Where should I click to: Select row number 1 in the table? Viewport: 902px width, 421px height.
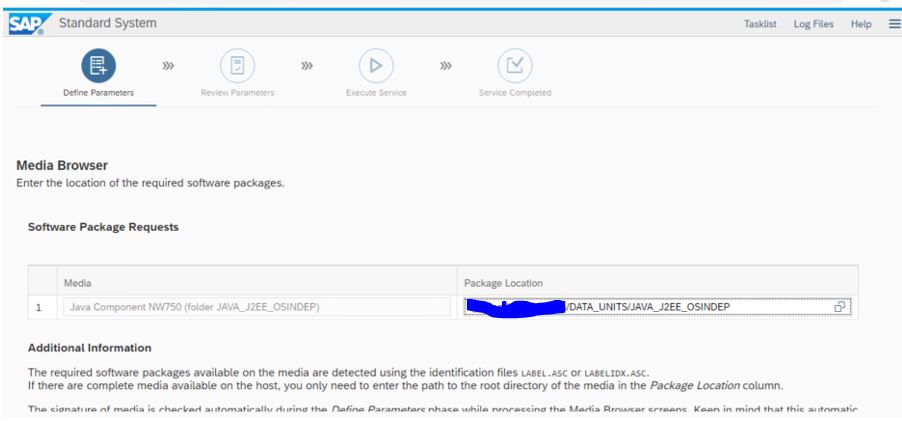39,308
